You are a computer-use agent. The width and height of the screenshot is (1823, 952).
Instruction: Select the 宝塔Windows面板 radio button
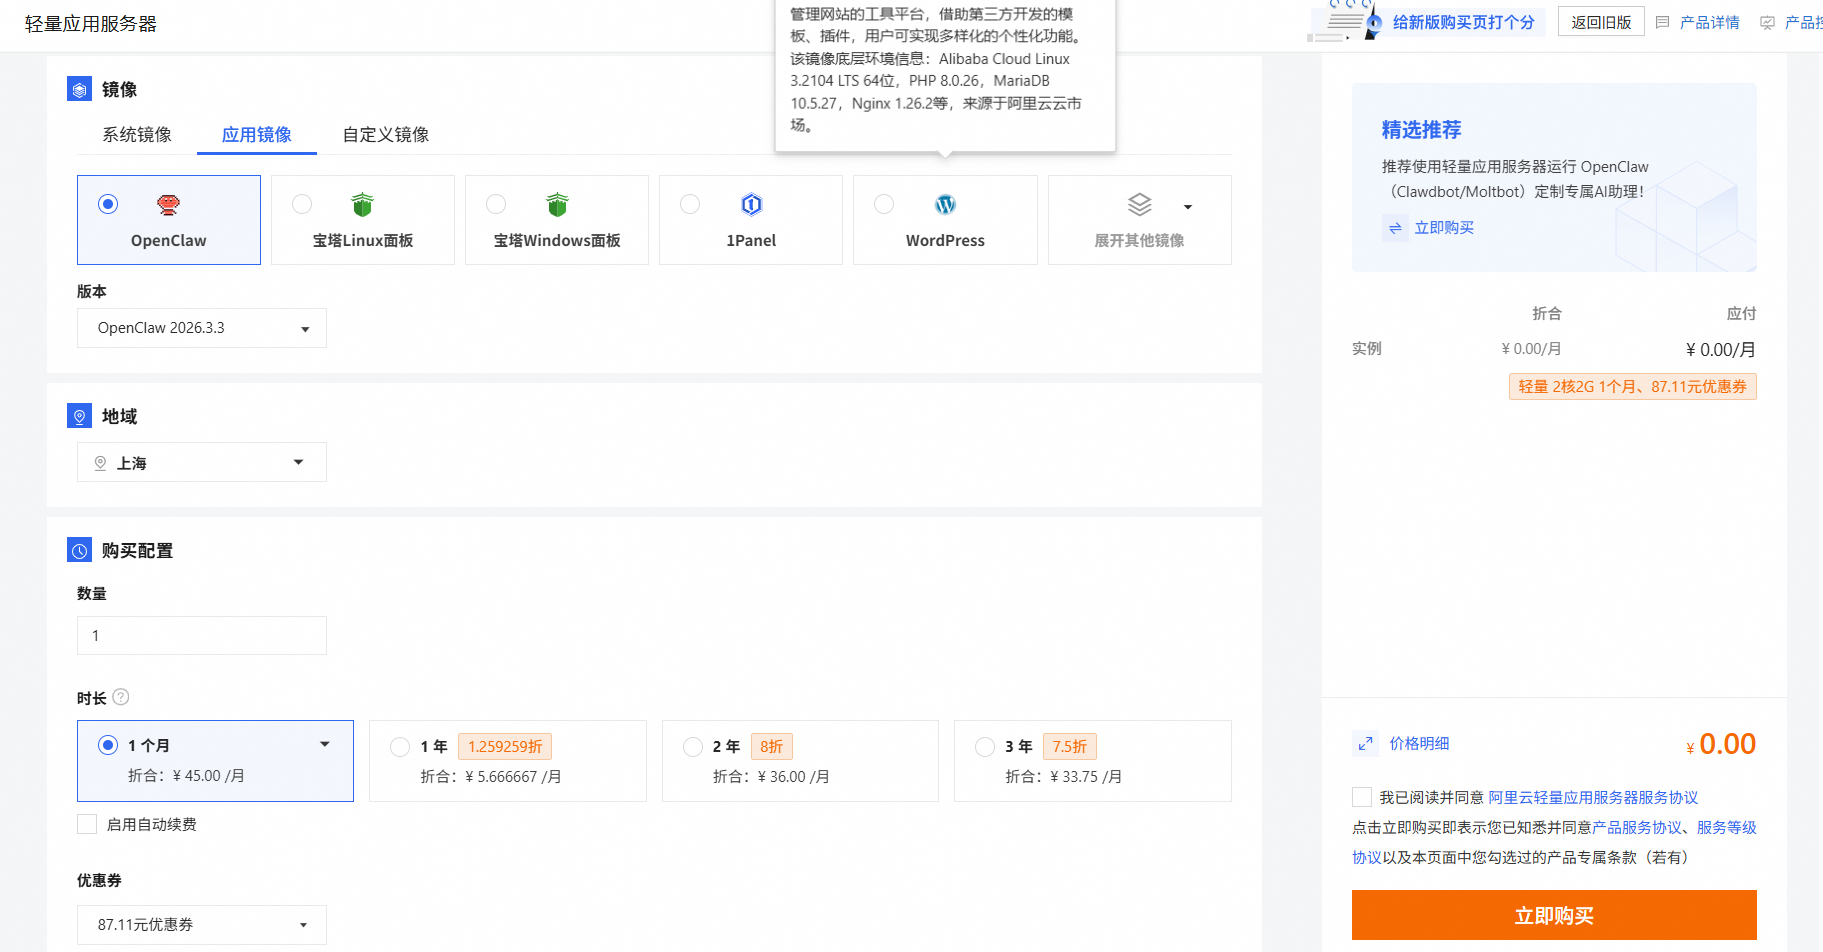[x=496, y=204]
